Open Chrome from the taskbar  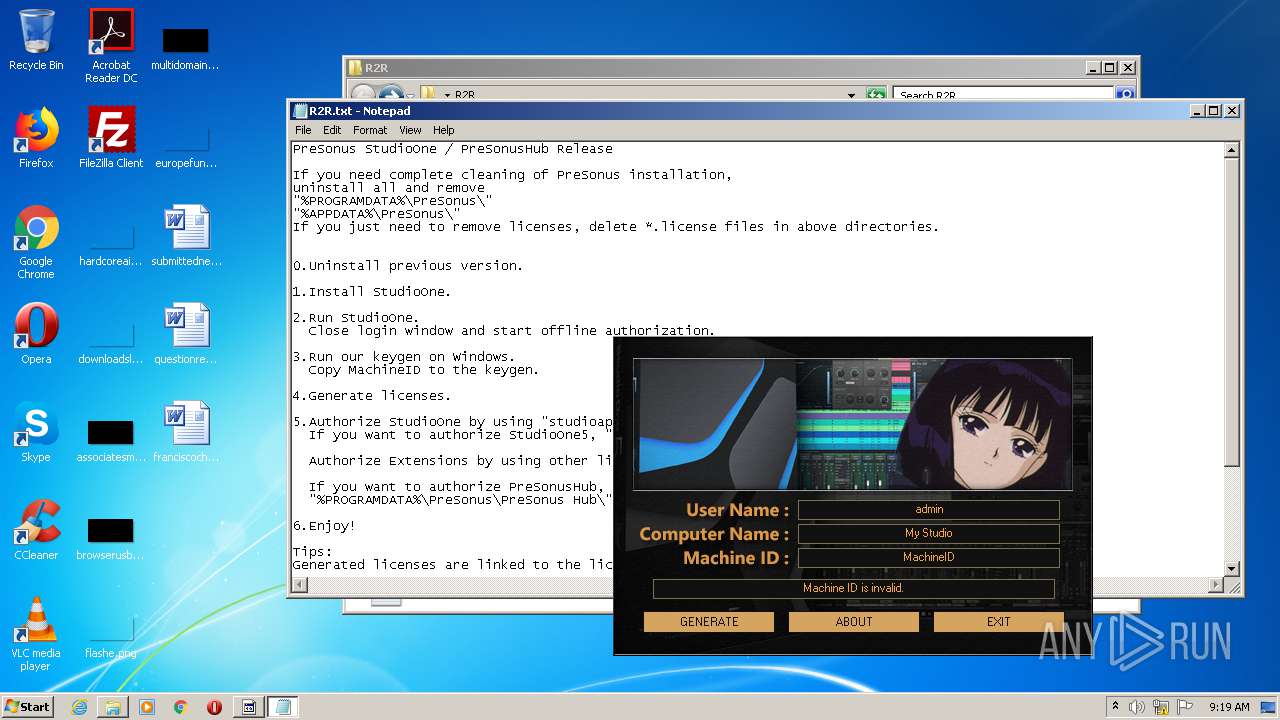[181, 706]
